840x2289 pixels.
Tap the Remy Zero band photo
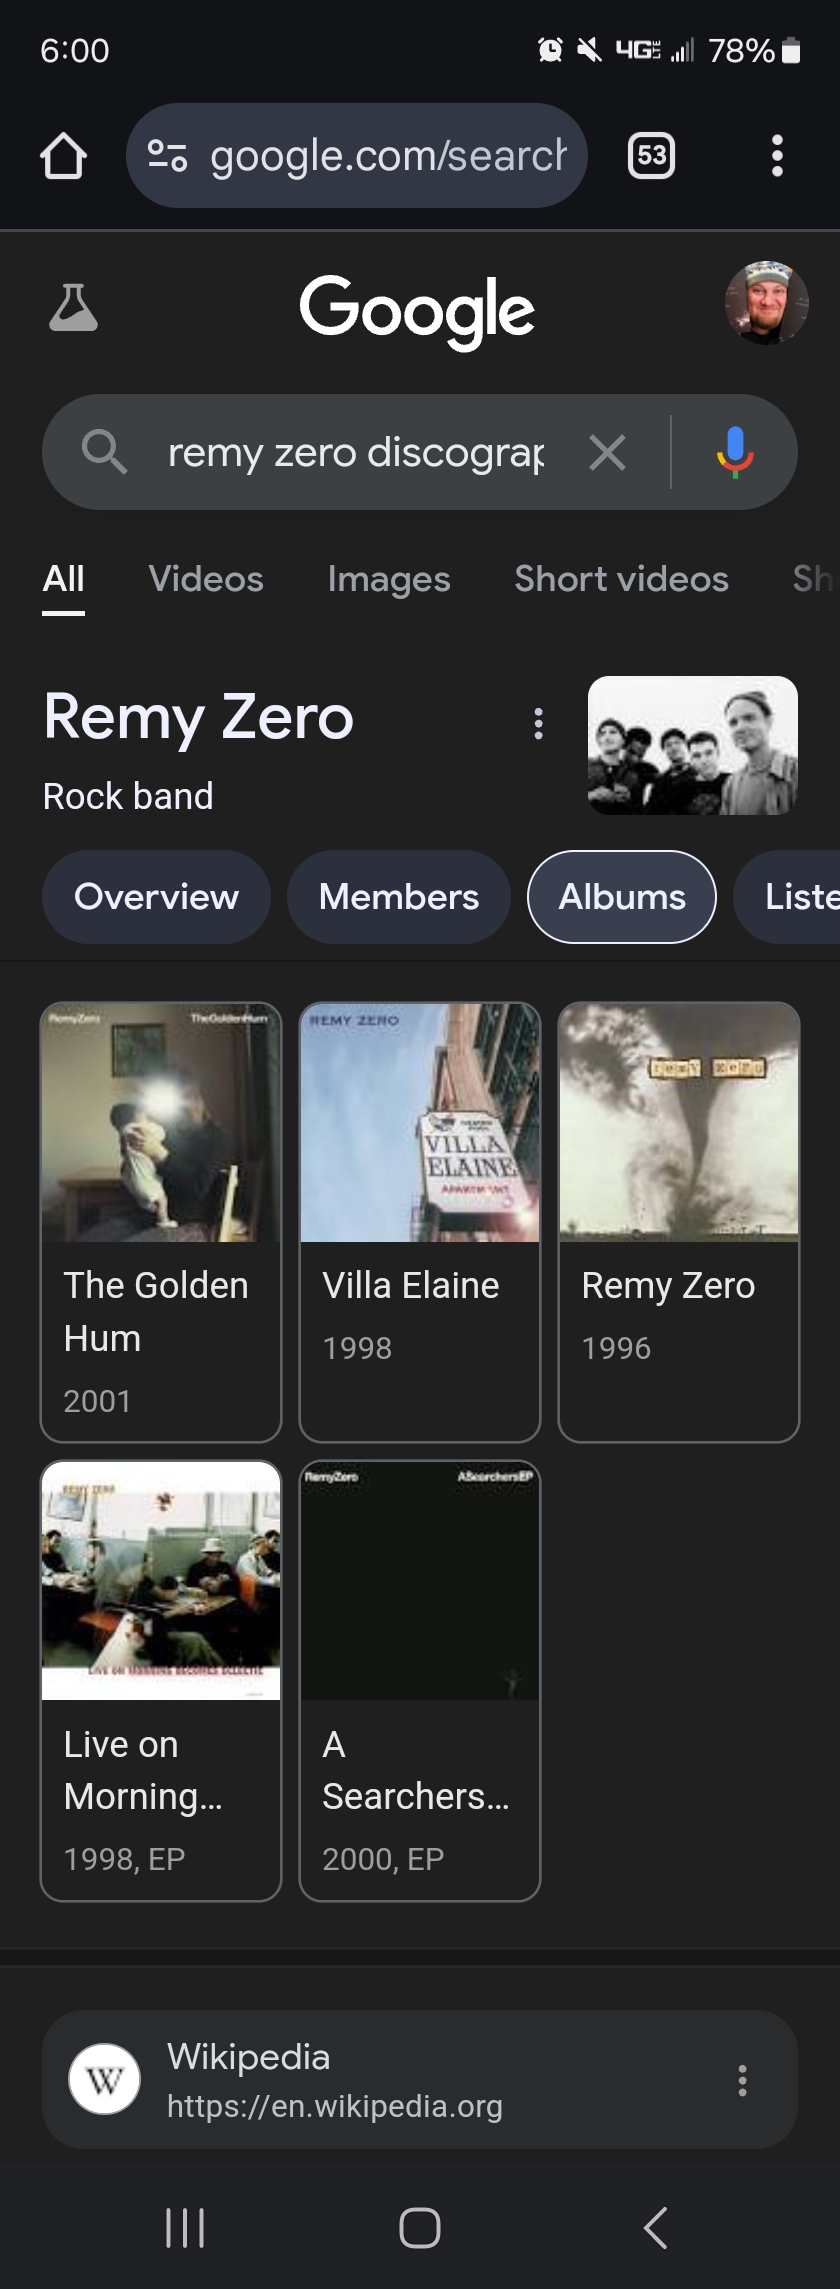point(693,745)
